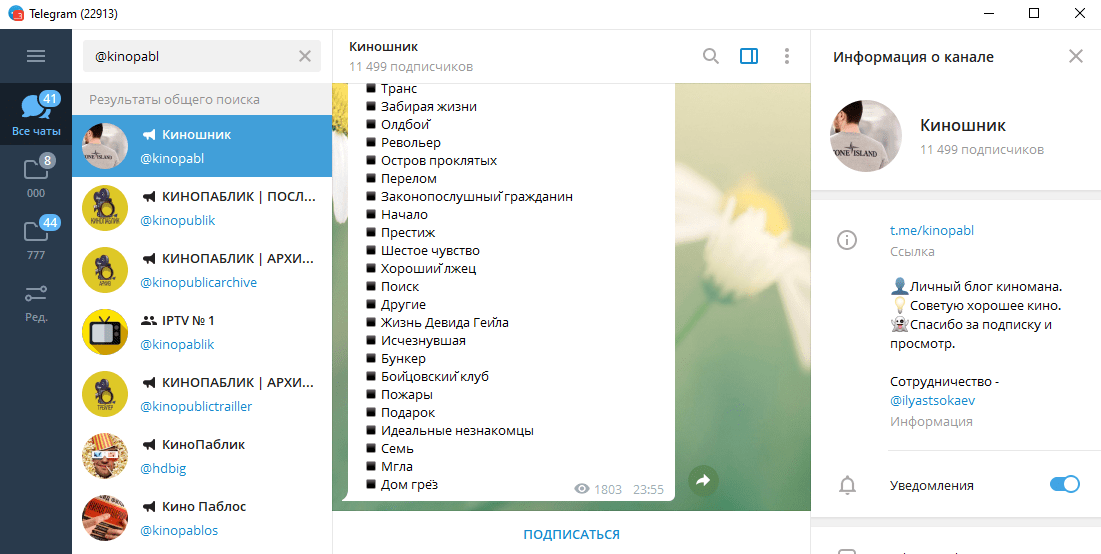1101x554 pixels.
Task: Open the Кино Паблос channel result
Action: point(201,518)
